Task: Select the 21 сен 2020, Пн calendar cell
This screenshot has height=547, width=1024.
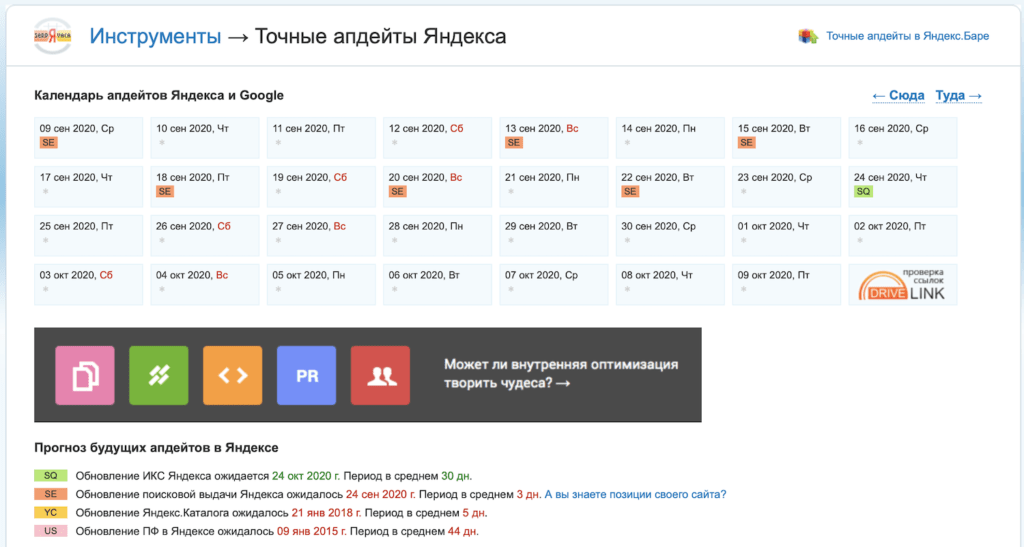Action: click(554, 187)
